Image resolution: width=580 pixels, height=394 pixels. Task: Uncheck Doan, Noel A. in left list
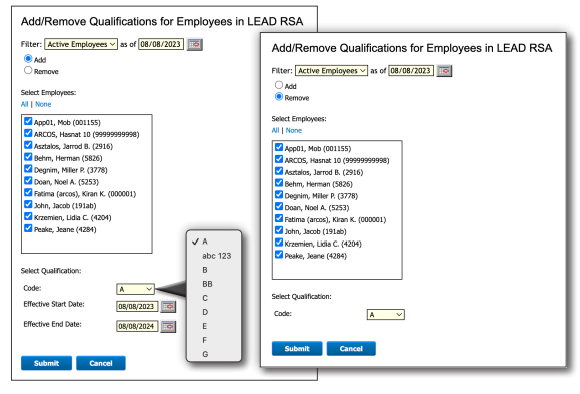click(28, 181)
